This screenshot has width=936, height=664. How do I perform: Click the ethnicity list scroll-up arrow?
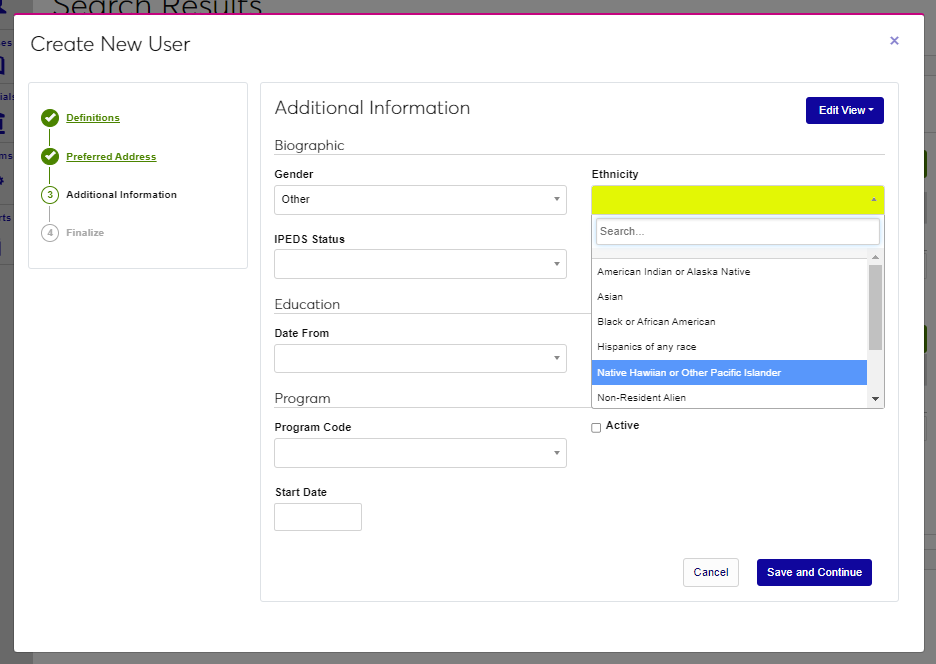876,257
